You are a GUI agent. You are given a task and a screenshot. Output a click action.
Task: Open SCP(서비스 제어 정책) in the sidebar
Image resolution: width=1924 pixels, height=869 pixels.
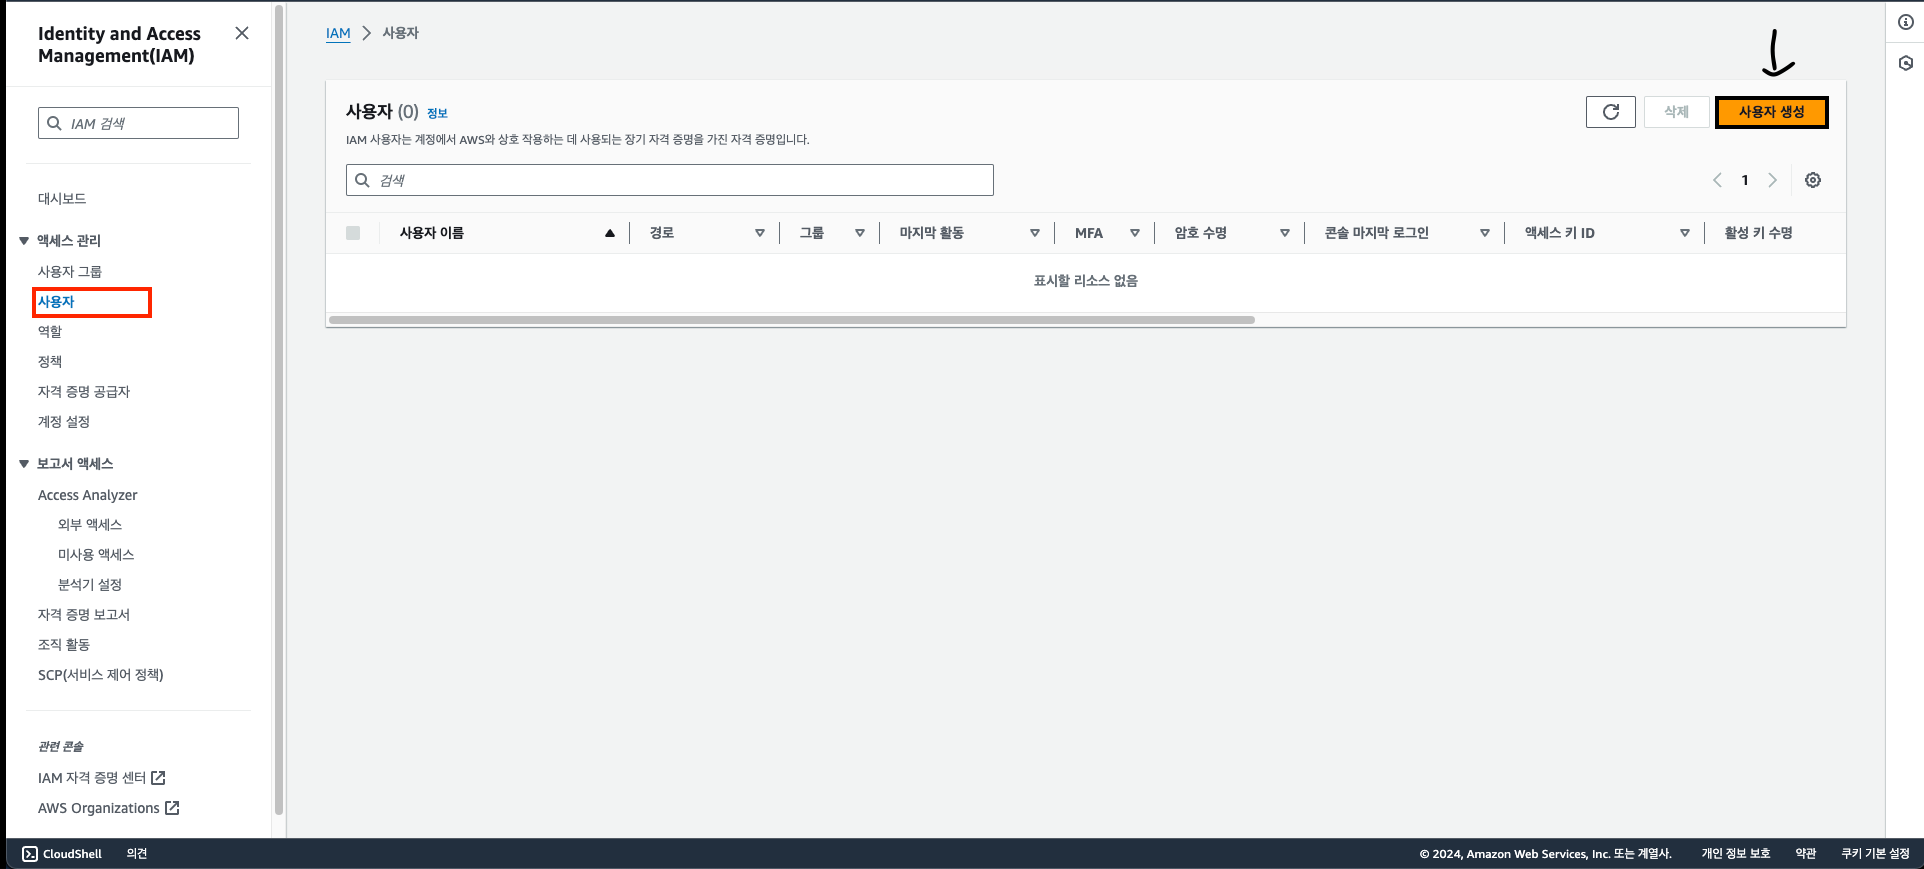(101, 675)
